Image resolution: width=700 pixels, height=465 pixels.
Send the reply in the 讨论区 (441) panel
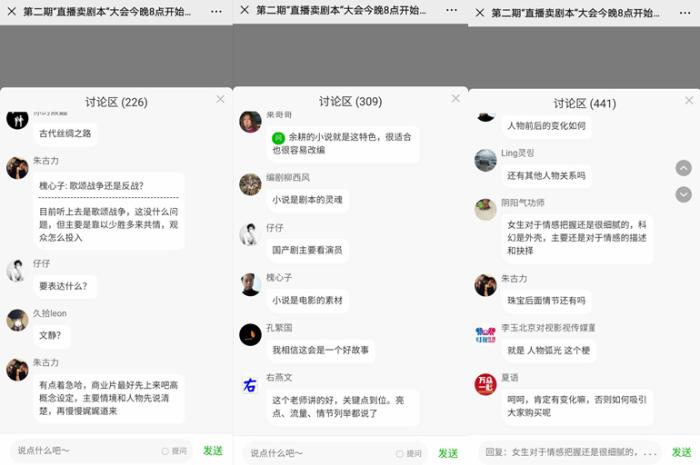(x=681, y=452)
